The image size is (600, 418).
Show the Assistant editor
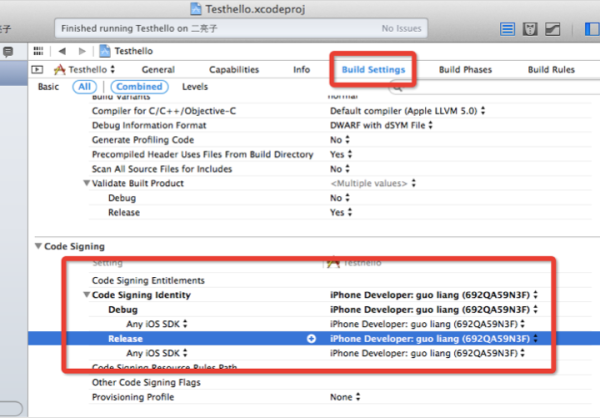[530, 29]
